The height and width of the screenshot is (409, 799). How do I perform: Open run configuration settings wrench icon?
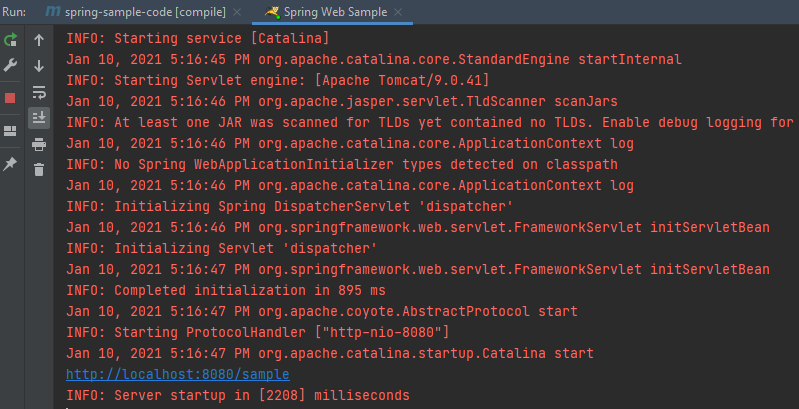tap(11, 66)
